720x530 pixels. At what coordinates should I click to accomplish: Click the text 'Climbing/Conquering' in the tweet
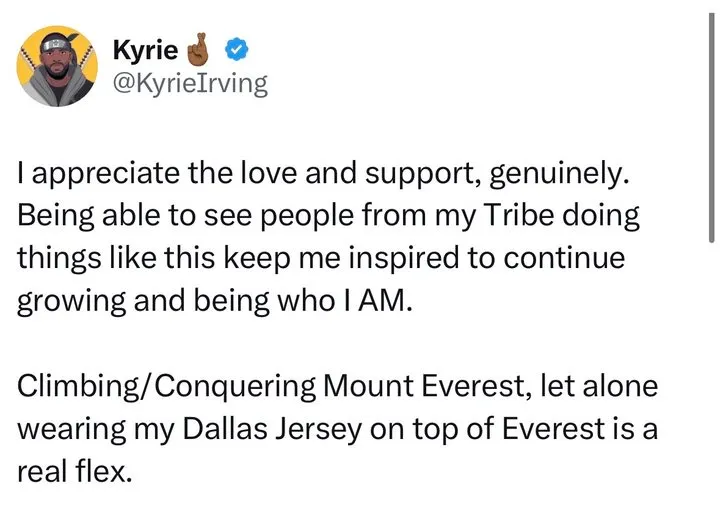[x=167, y=386]
